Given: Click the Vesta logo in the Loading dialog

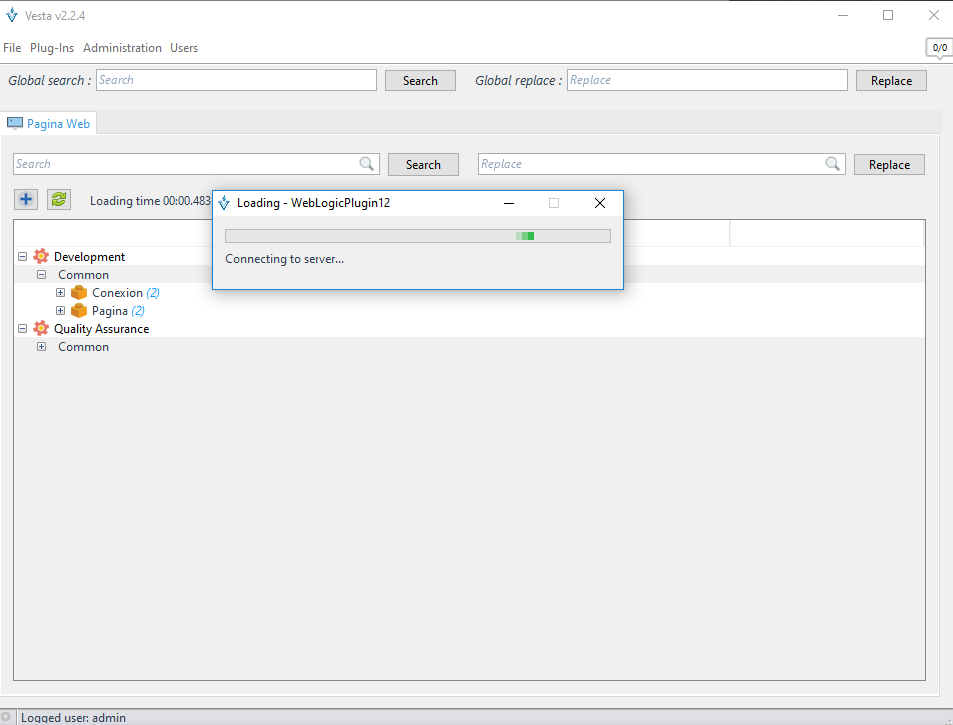Looking at the screenshot, I should 224,202.
